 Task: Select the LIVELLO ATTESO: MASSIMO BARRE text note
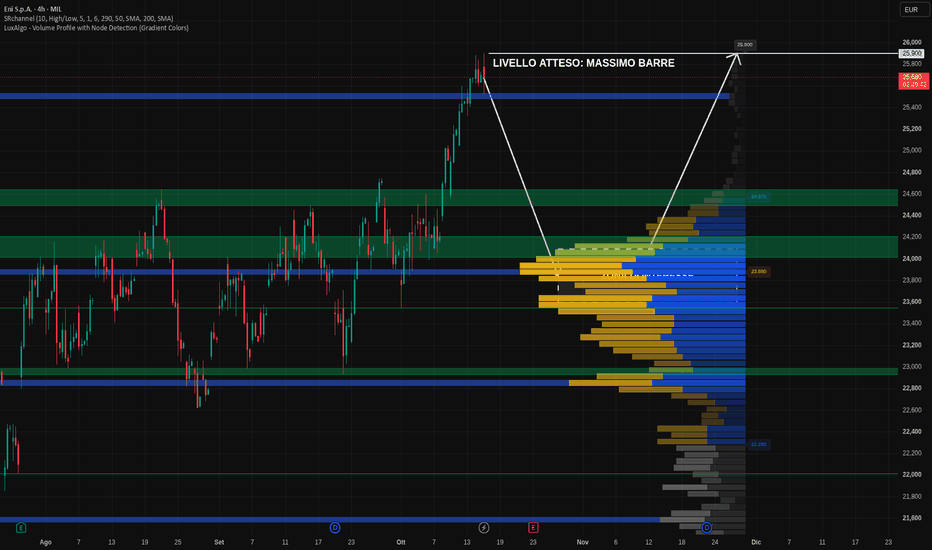pyautogui.click(x=584, y=63)
